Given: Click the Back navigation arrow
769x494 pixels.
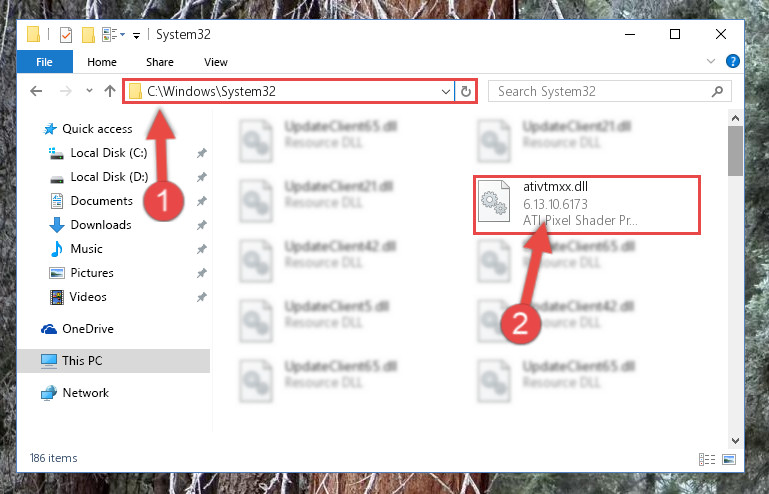Looking at the screenshot, I should click(x=36, y=91).
